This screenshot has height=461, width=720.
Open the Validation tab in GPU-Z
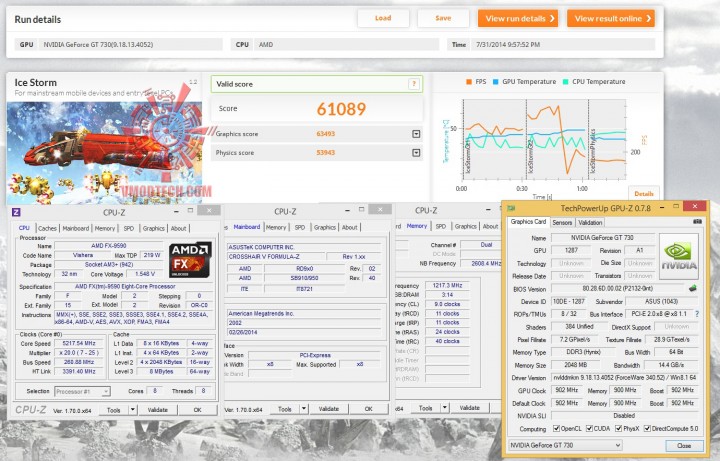[590, 222]
